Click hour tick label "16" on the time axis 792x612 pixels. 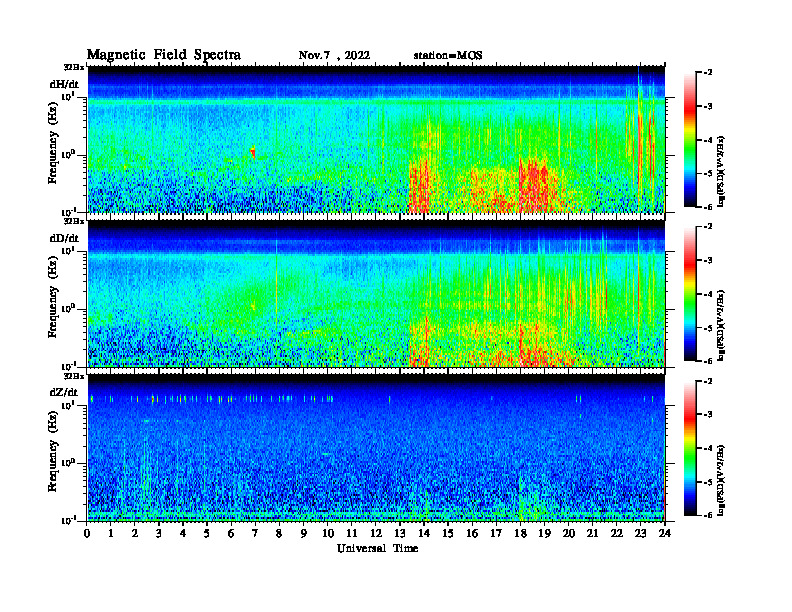[472, 533]
